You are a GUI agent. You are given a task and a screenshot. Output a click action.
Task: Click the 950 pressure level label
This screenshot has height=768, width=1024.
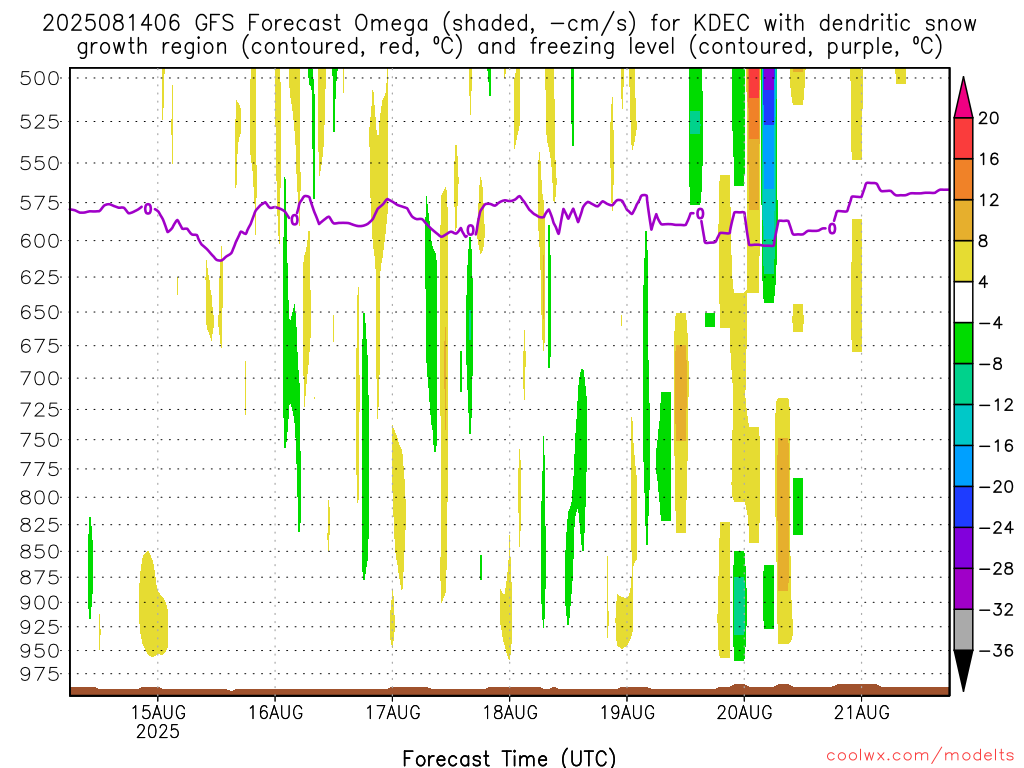pos(40,651)
